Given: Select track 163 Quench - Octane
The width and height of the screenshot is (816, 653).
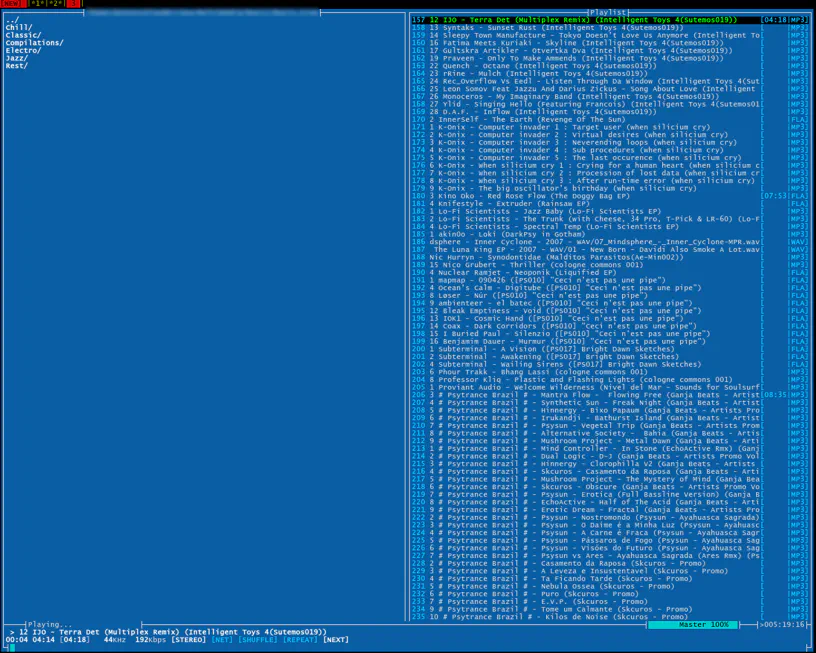Looking at the screenshot, I should coord(610,66).
